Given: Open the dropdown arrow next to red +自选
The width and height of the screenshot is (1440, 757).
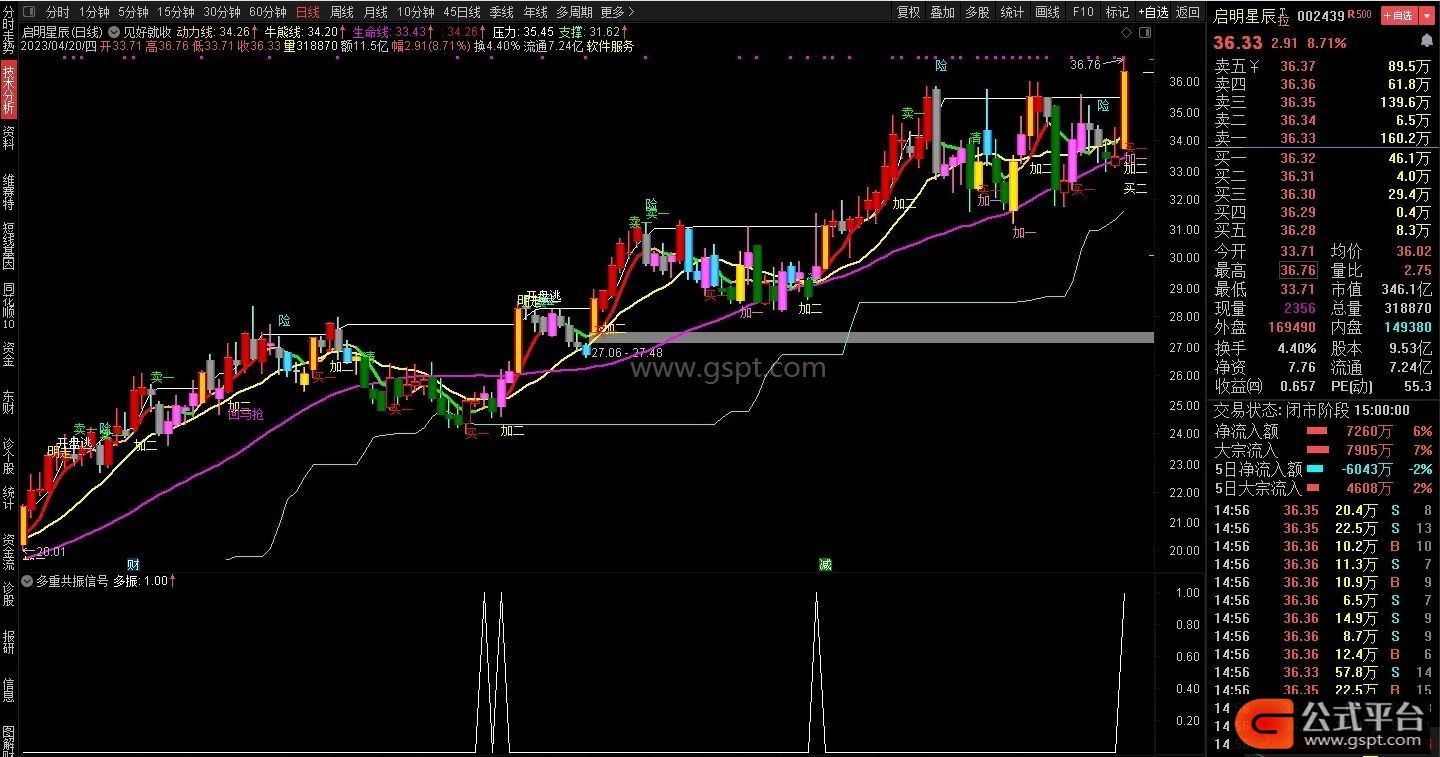Looking at the screenshot, I should pos(1428,15).
